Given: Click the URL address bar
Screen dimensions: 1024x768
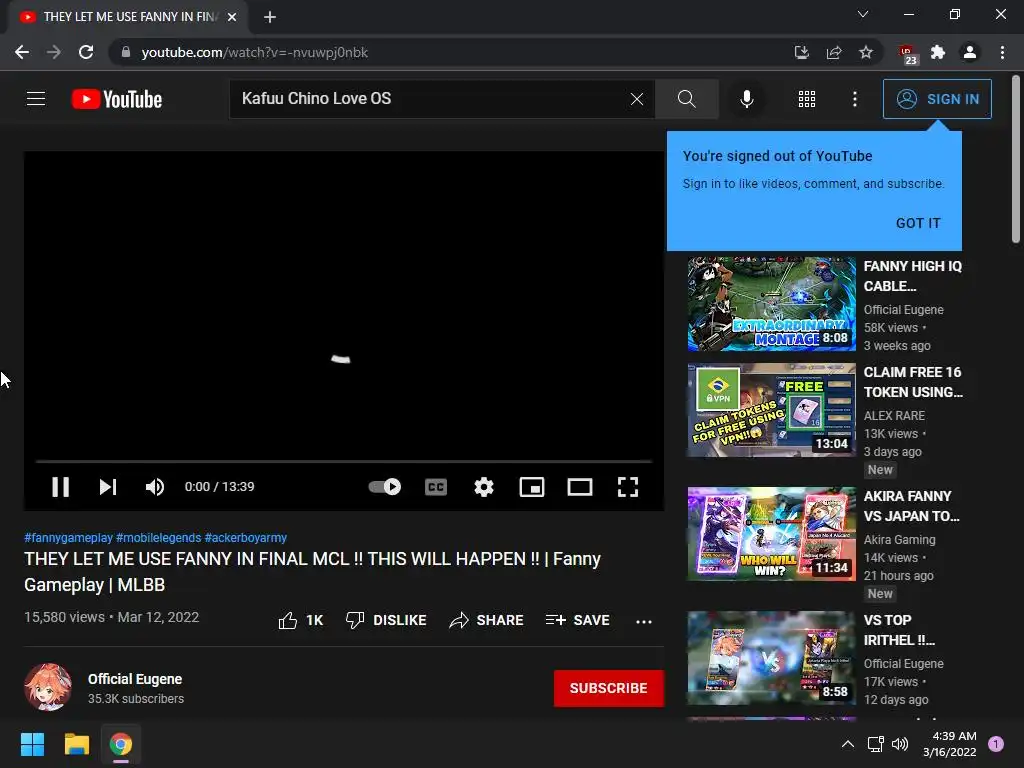Looking at the screenshot, I should click(451, 52).
